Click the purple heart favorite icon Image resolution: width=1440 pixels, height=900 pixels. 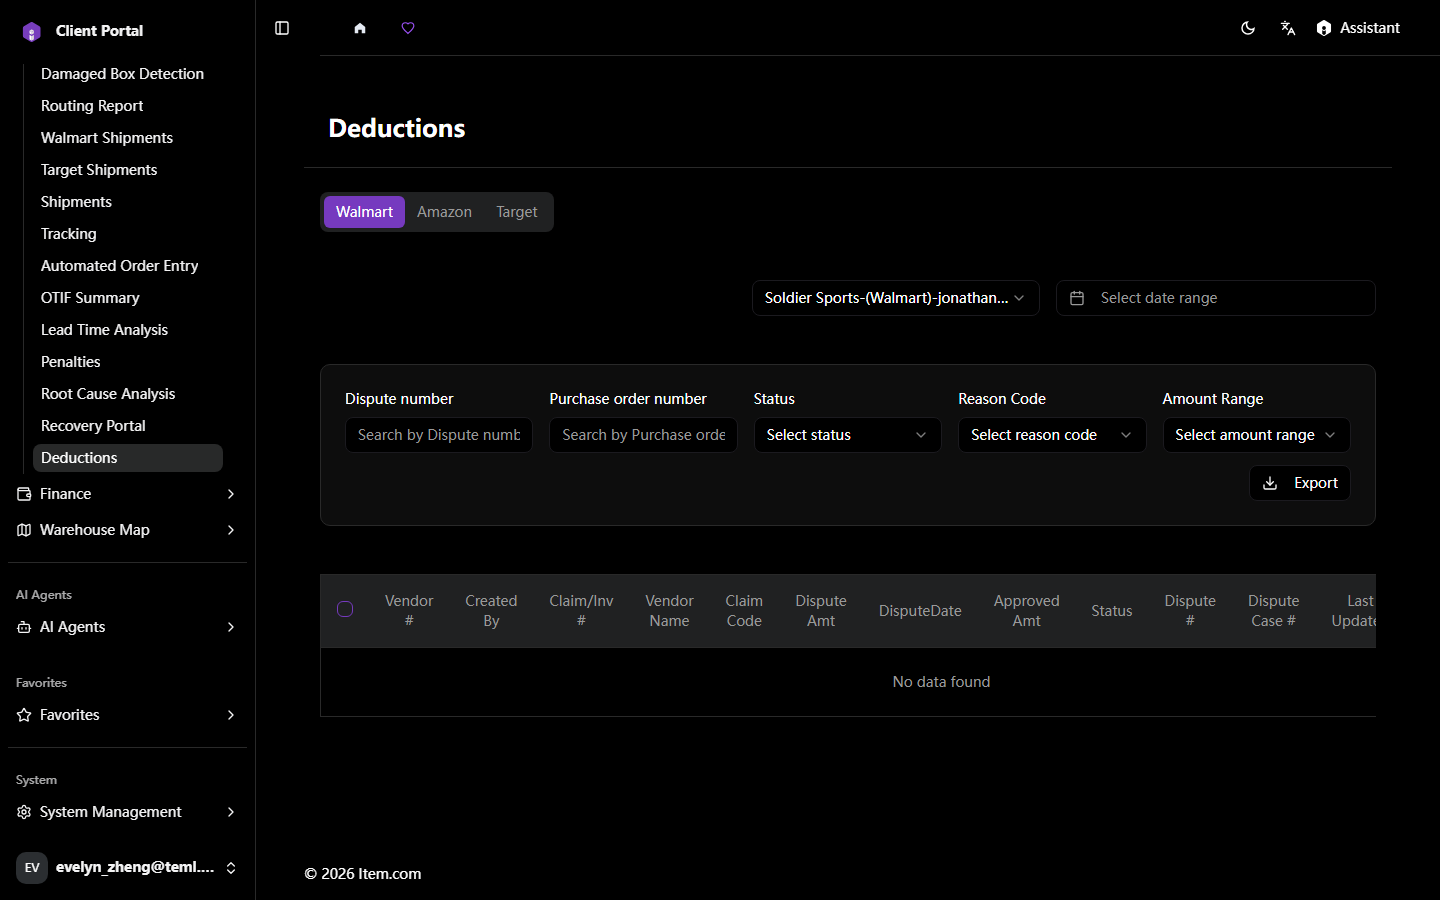tap(408, 28)
